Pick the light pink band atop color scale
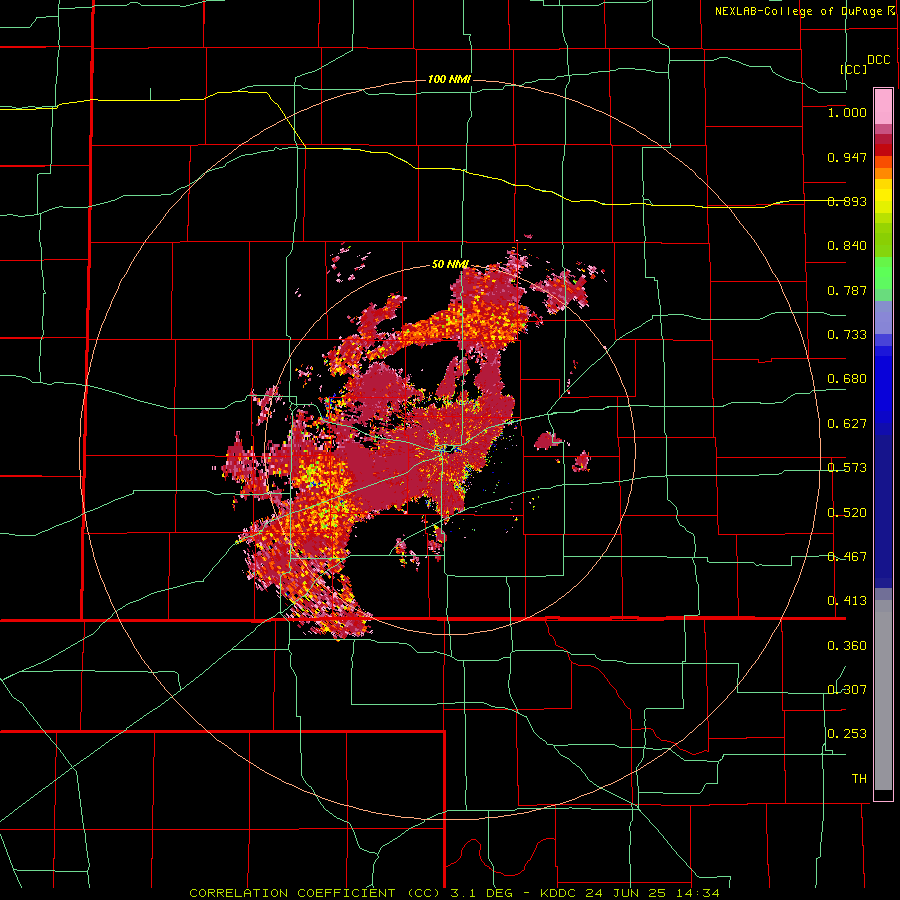 tap(883, 106)
